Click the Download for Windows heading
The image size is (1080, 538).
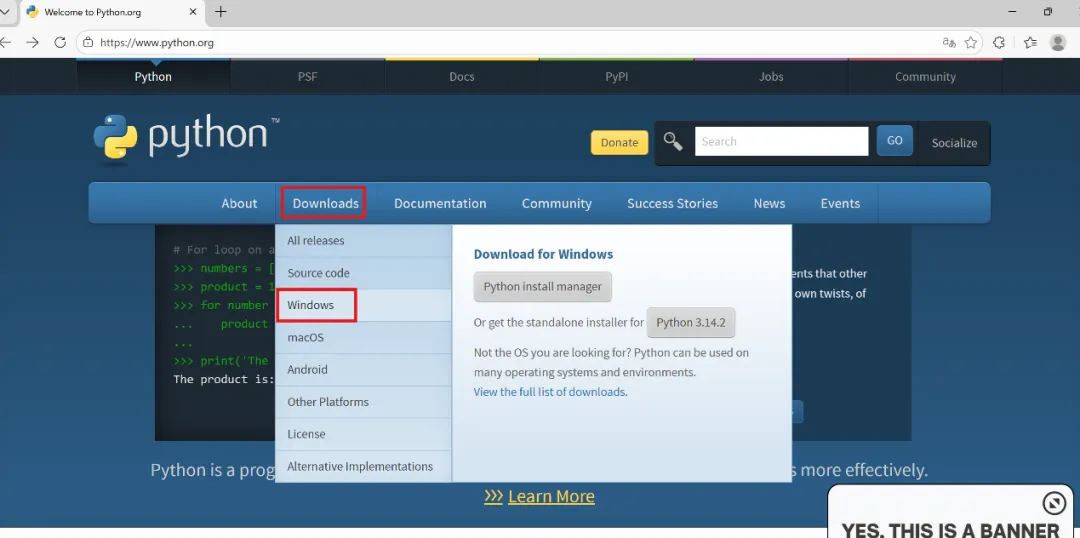pos(543,254)
